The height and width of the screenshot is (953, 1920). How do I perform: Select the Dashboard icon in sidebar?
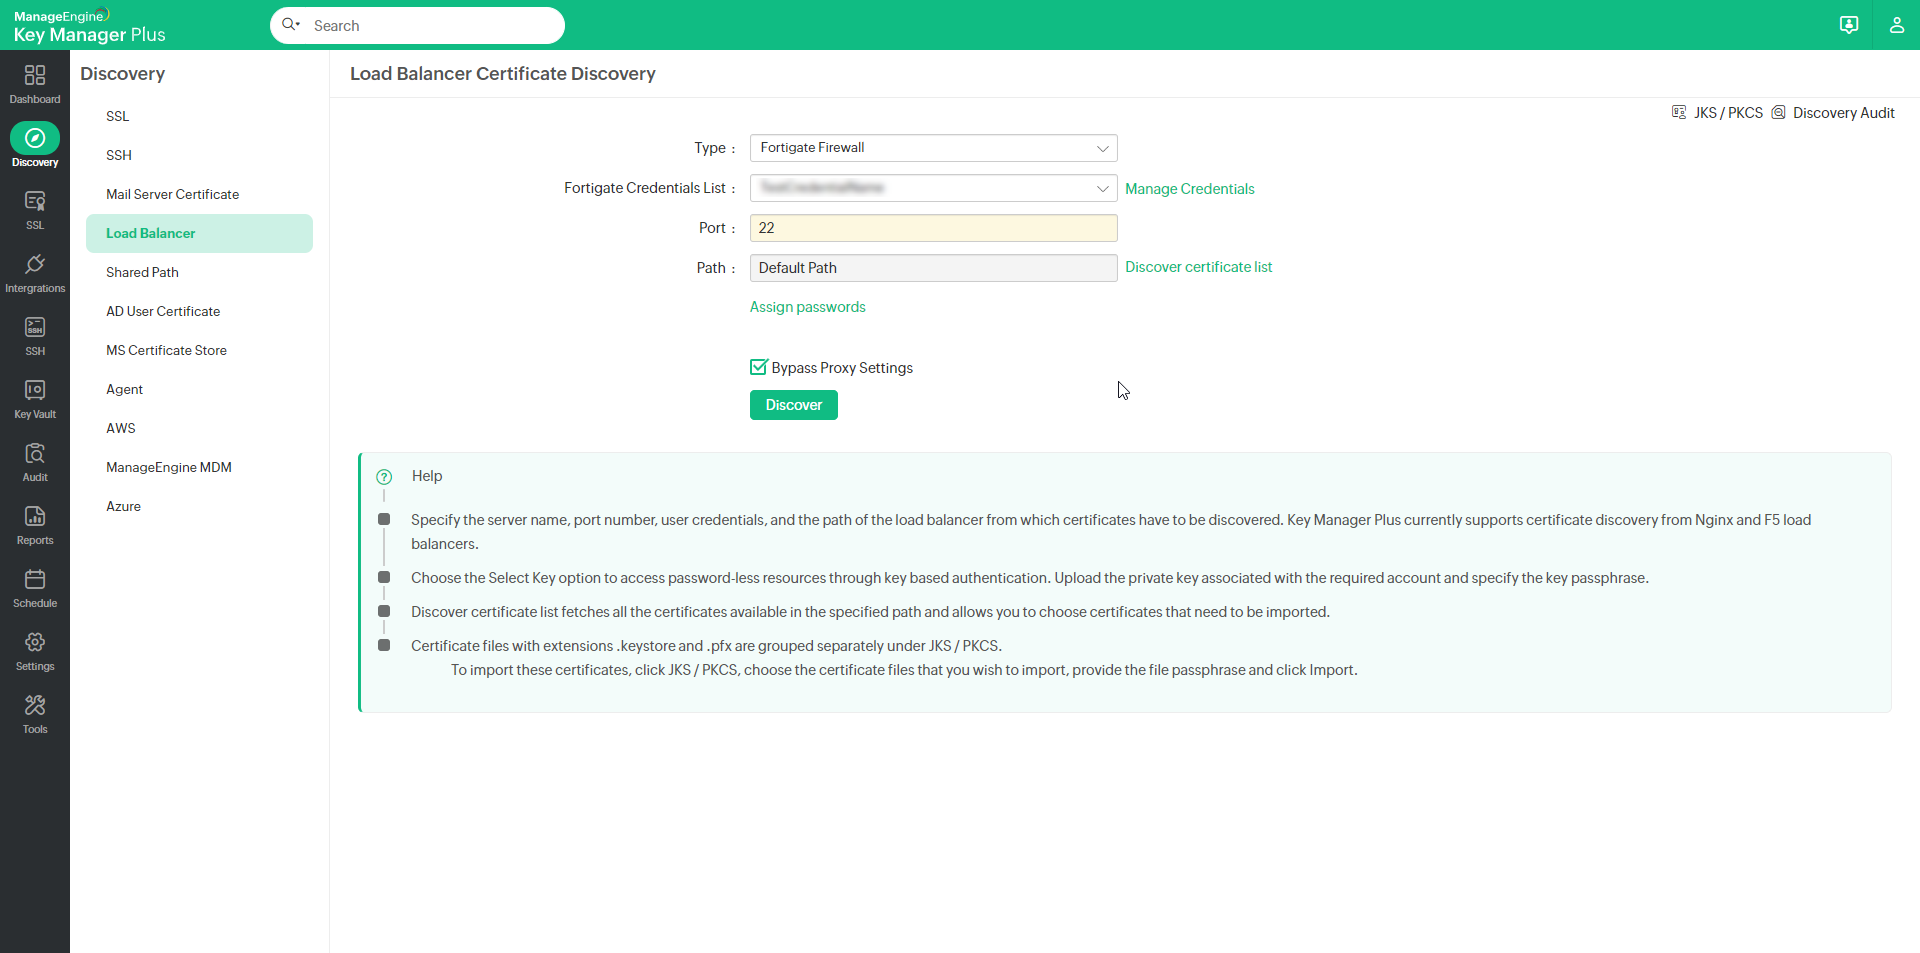(x=35, y=80)
